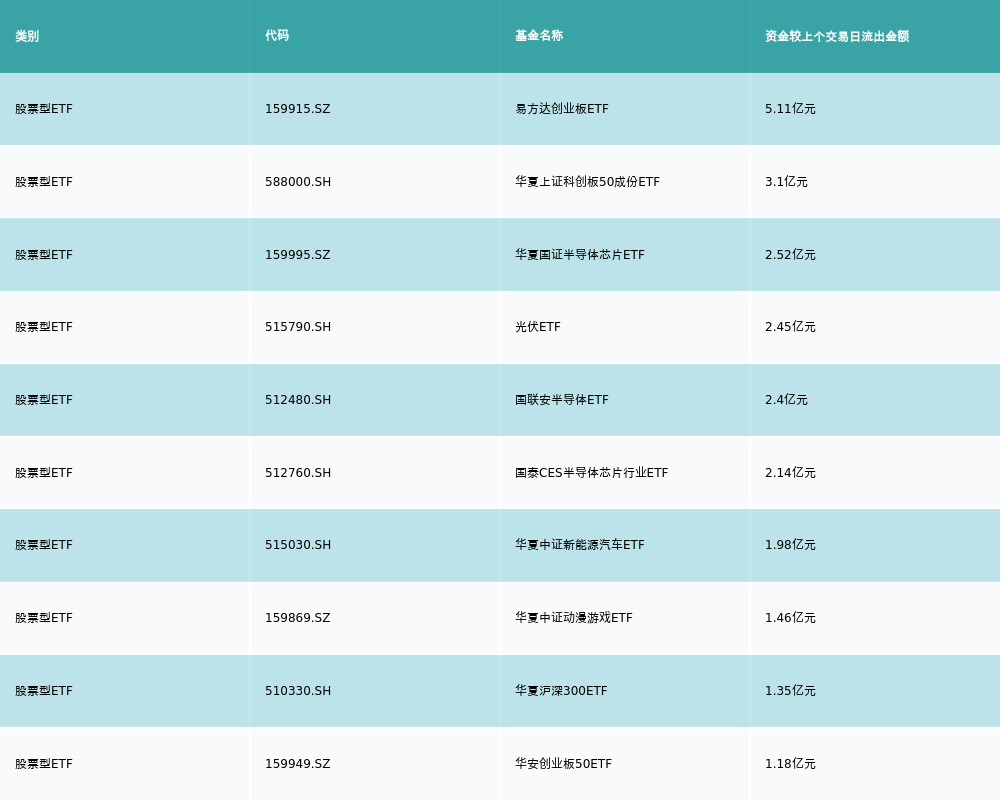Click the 1.18亿元 outflow value

pos(790,764)
